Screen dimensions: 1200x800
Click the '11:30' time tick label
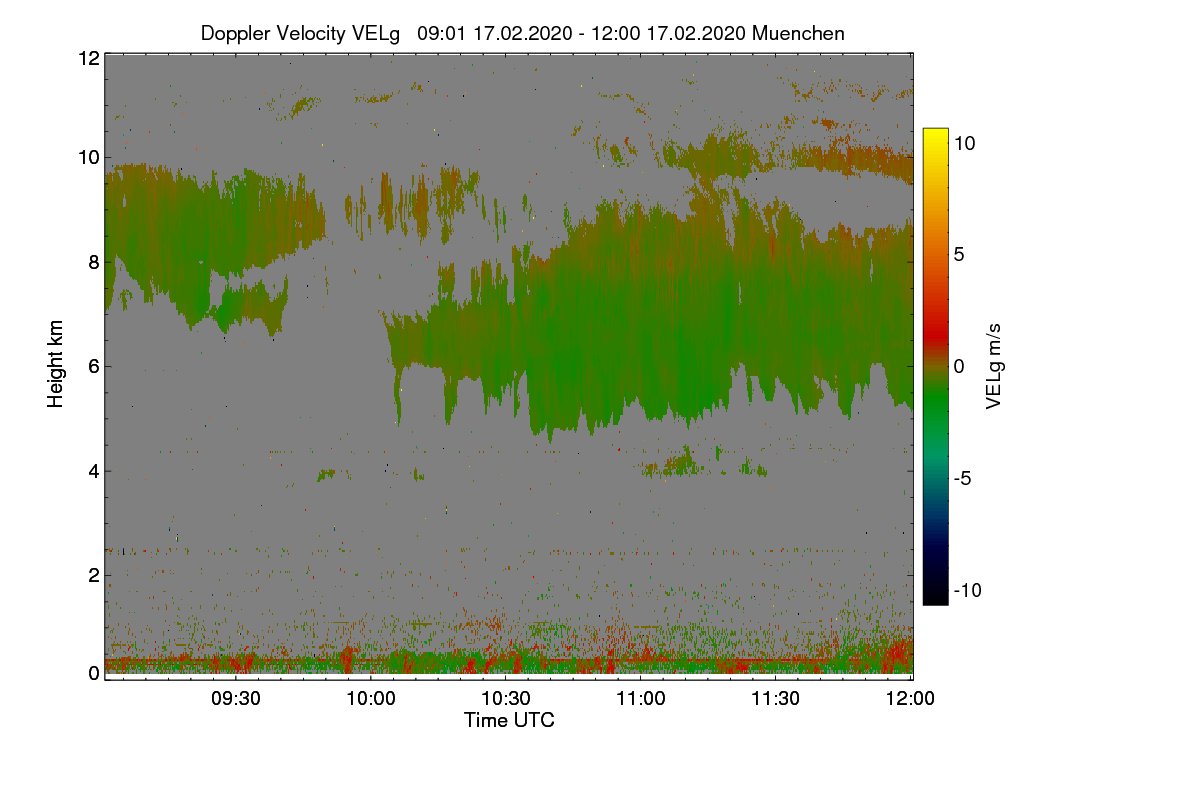(775, 698)
